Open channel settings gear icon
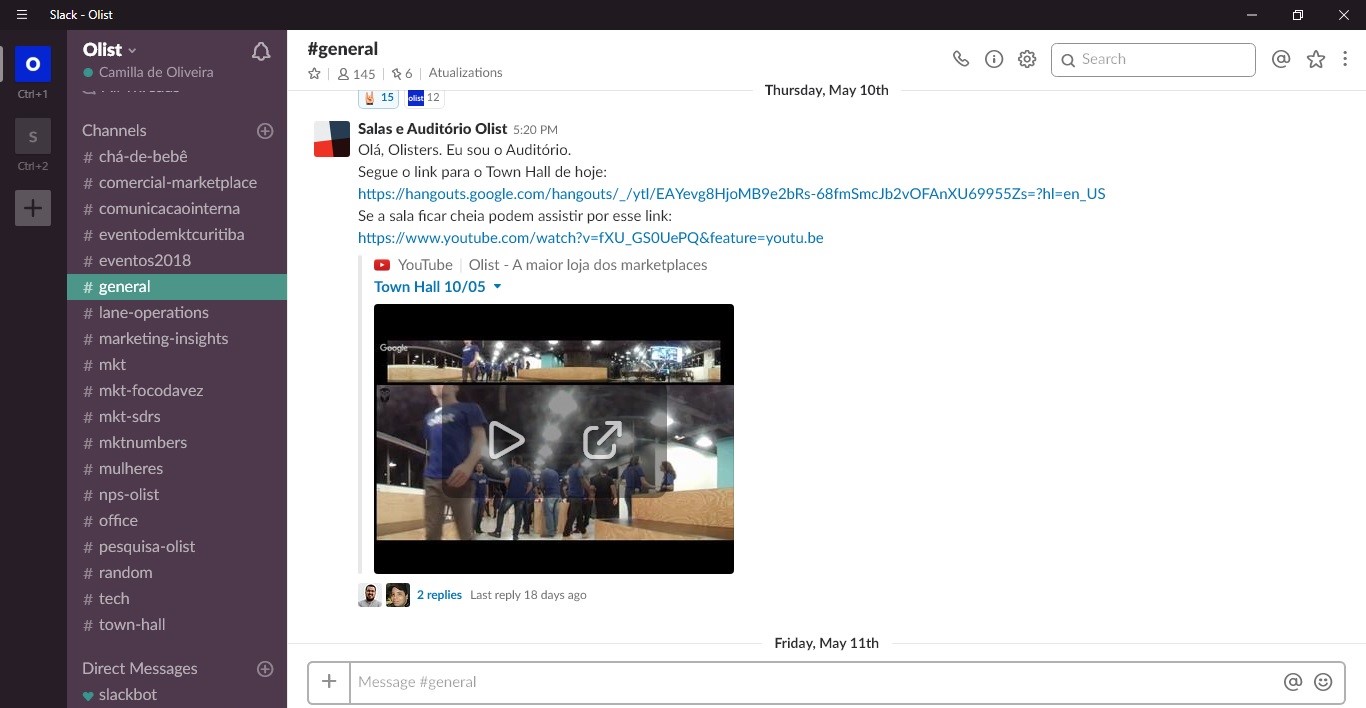Screen dimensions: 1366x708 click(x=1027, y=59)
